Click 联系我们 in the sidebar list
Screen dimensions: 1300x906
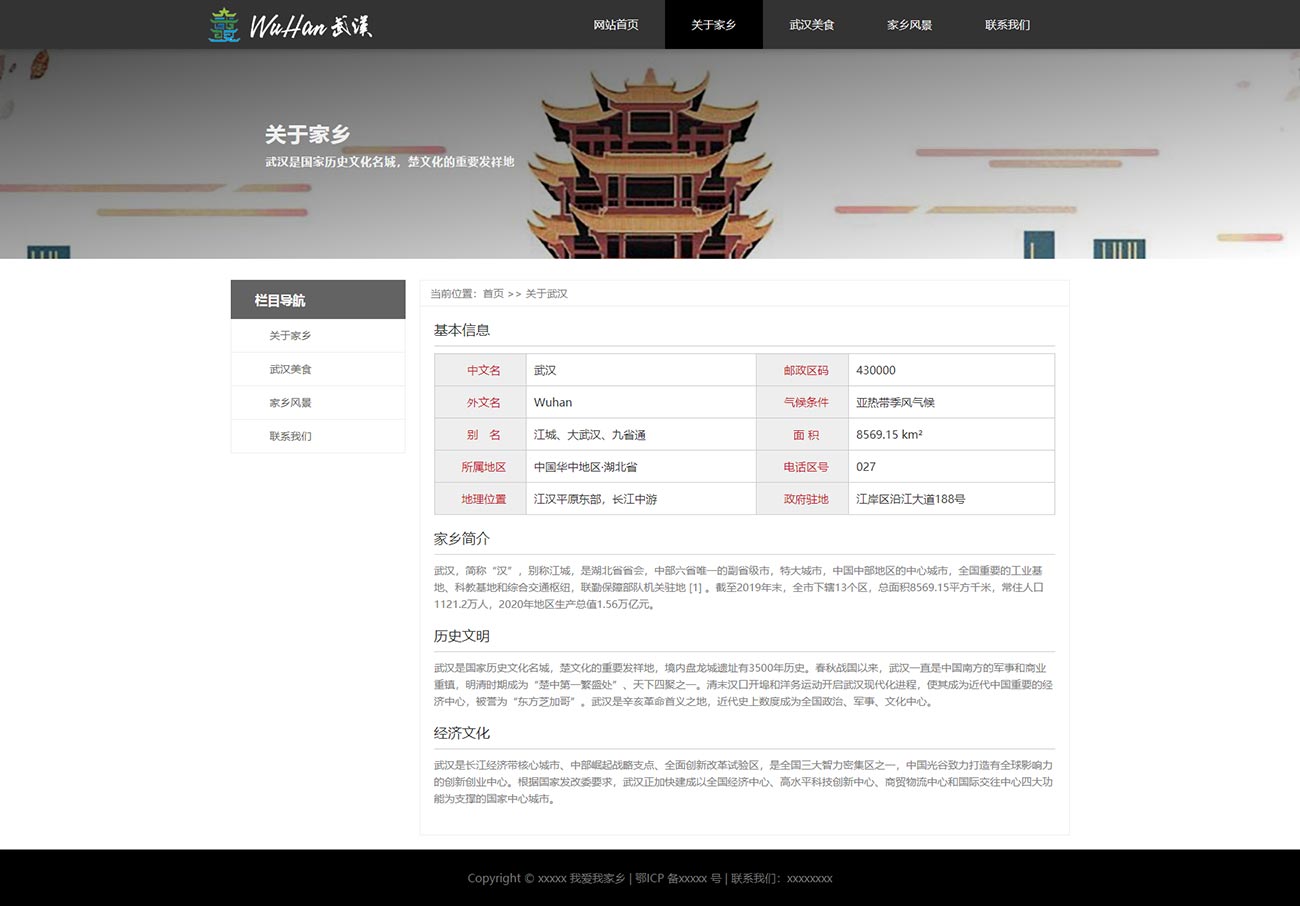click(290, 437)
